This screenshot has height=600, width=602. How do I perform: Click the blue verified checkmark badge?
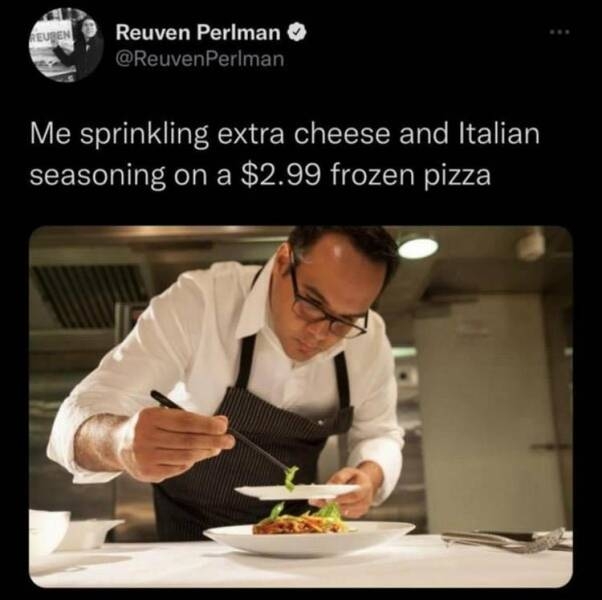[x=297, y=33]
